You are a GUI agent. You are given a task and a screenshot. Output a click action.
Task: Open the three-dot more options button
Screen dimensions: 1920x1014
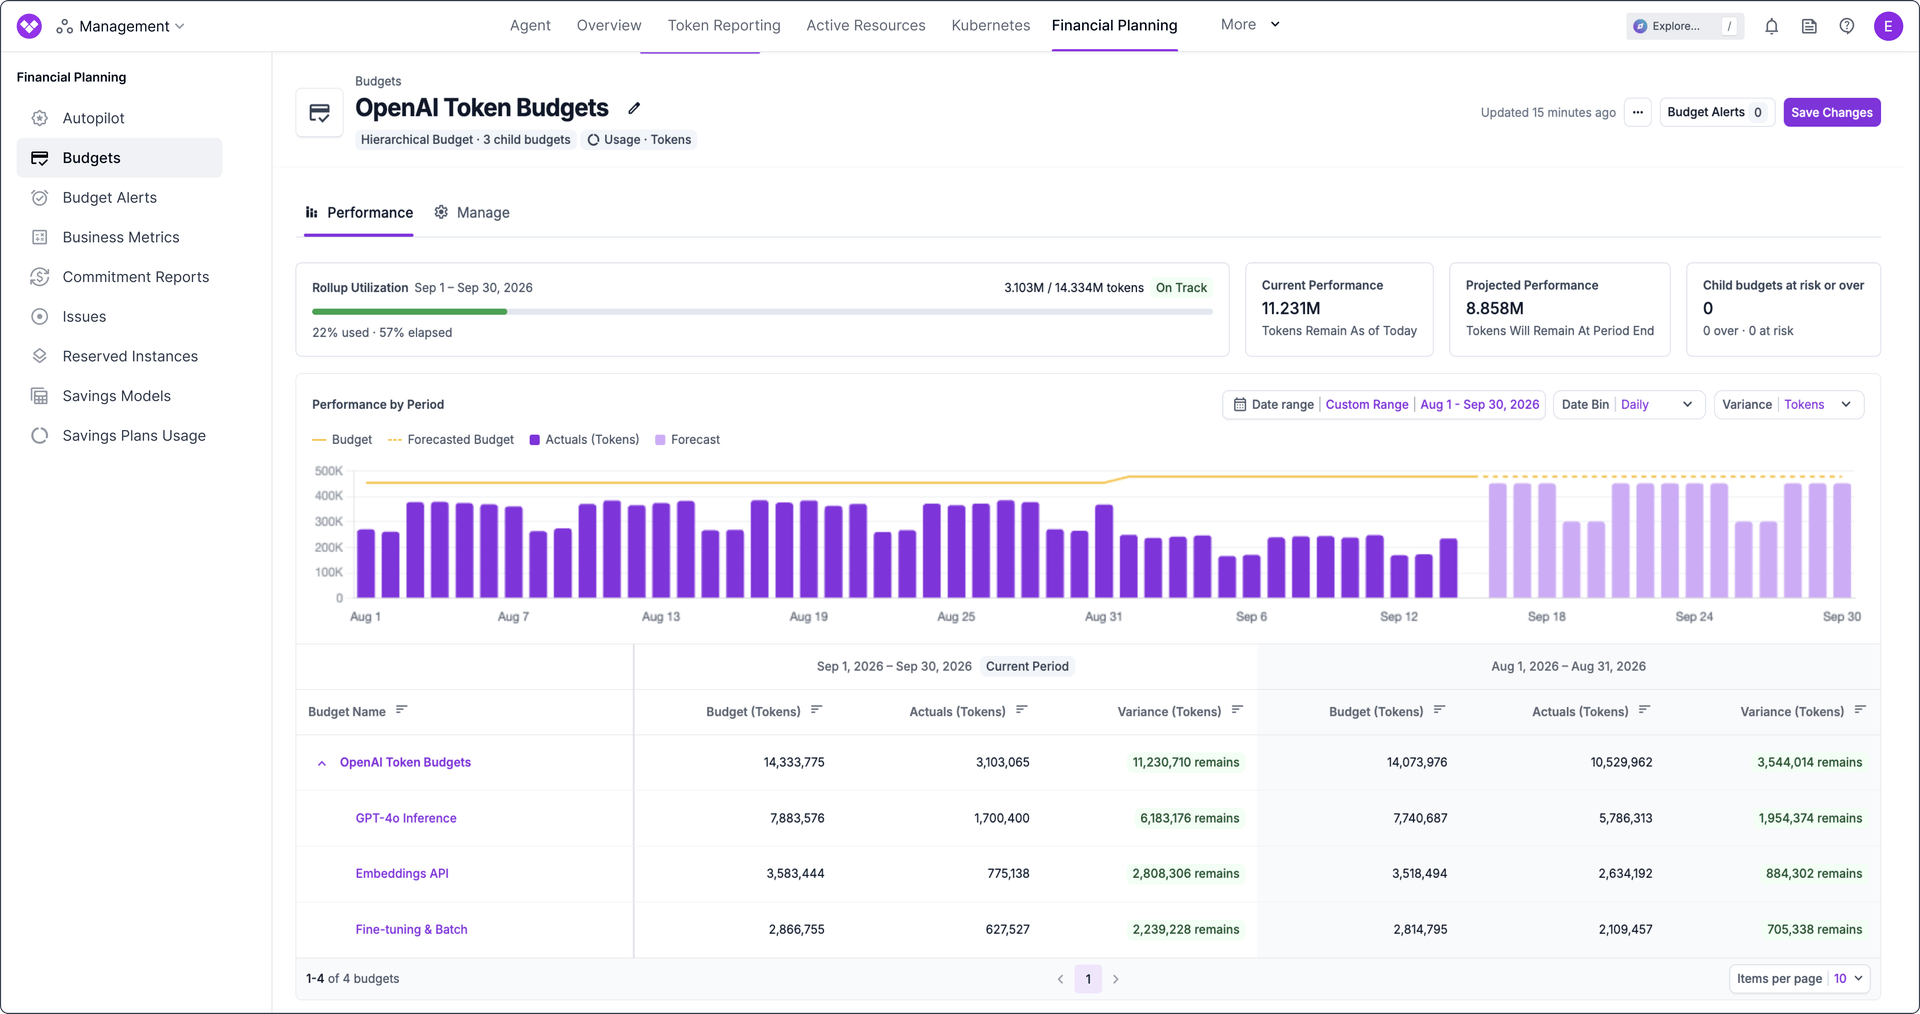[1638, 112]
